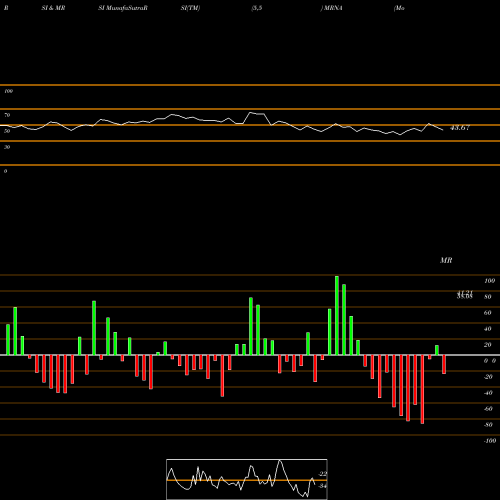This screenshot has height=500, width=500.
Task: Click the tallest green bar in MR histogram
Action: [x=337, y=315]
